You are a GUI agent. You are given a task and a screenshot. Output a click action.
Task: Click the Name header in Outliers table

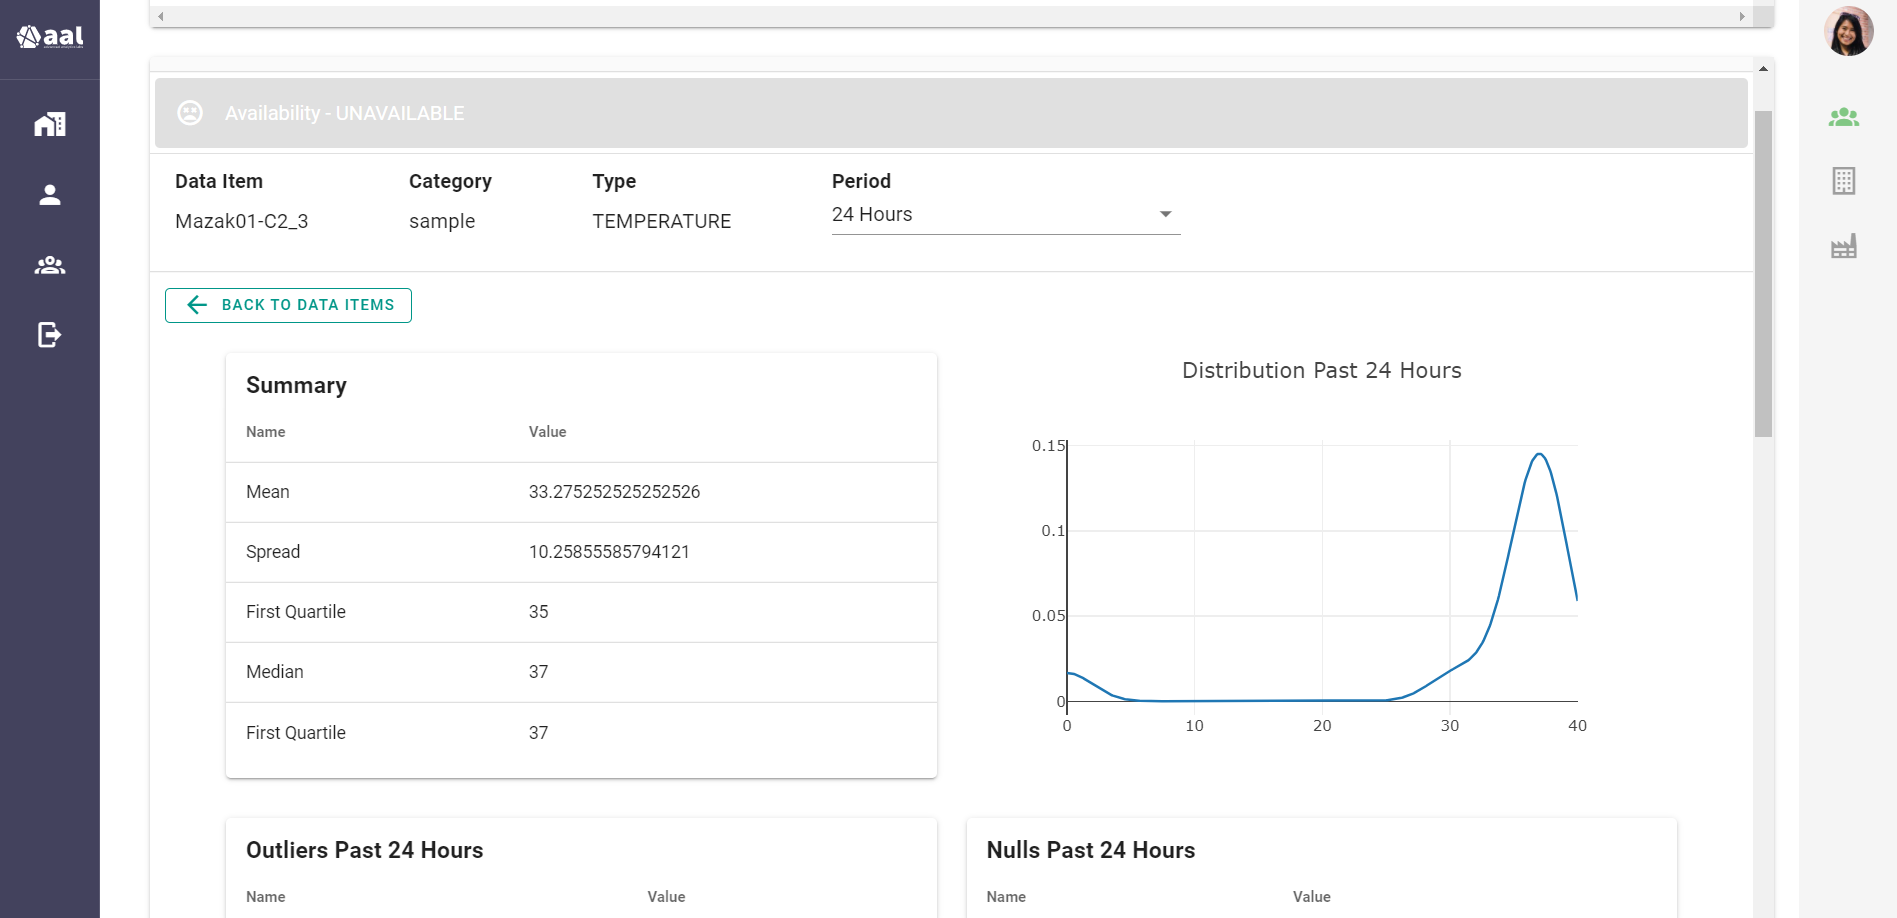point(265,897)
